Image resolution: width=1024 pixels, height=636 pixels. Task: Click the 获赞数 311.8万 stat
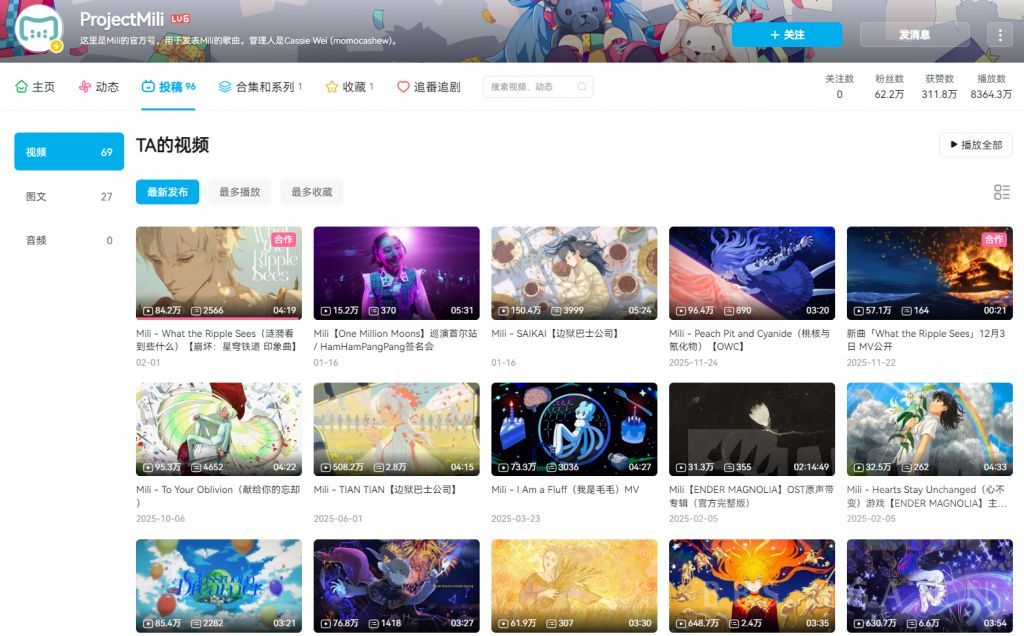coord(939,86)
